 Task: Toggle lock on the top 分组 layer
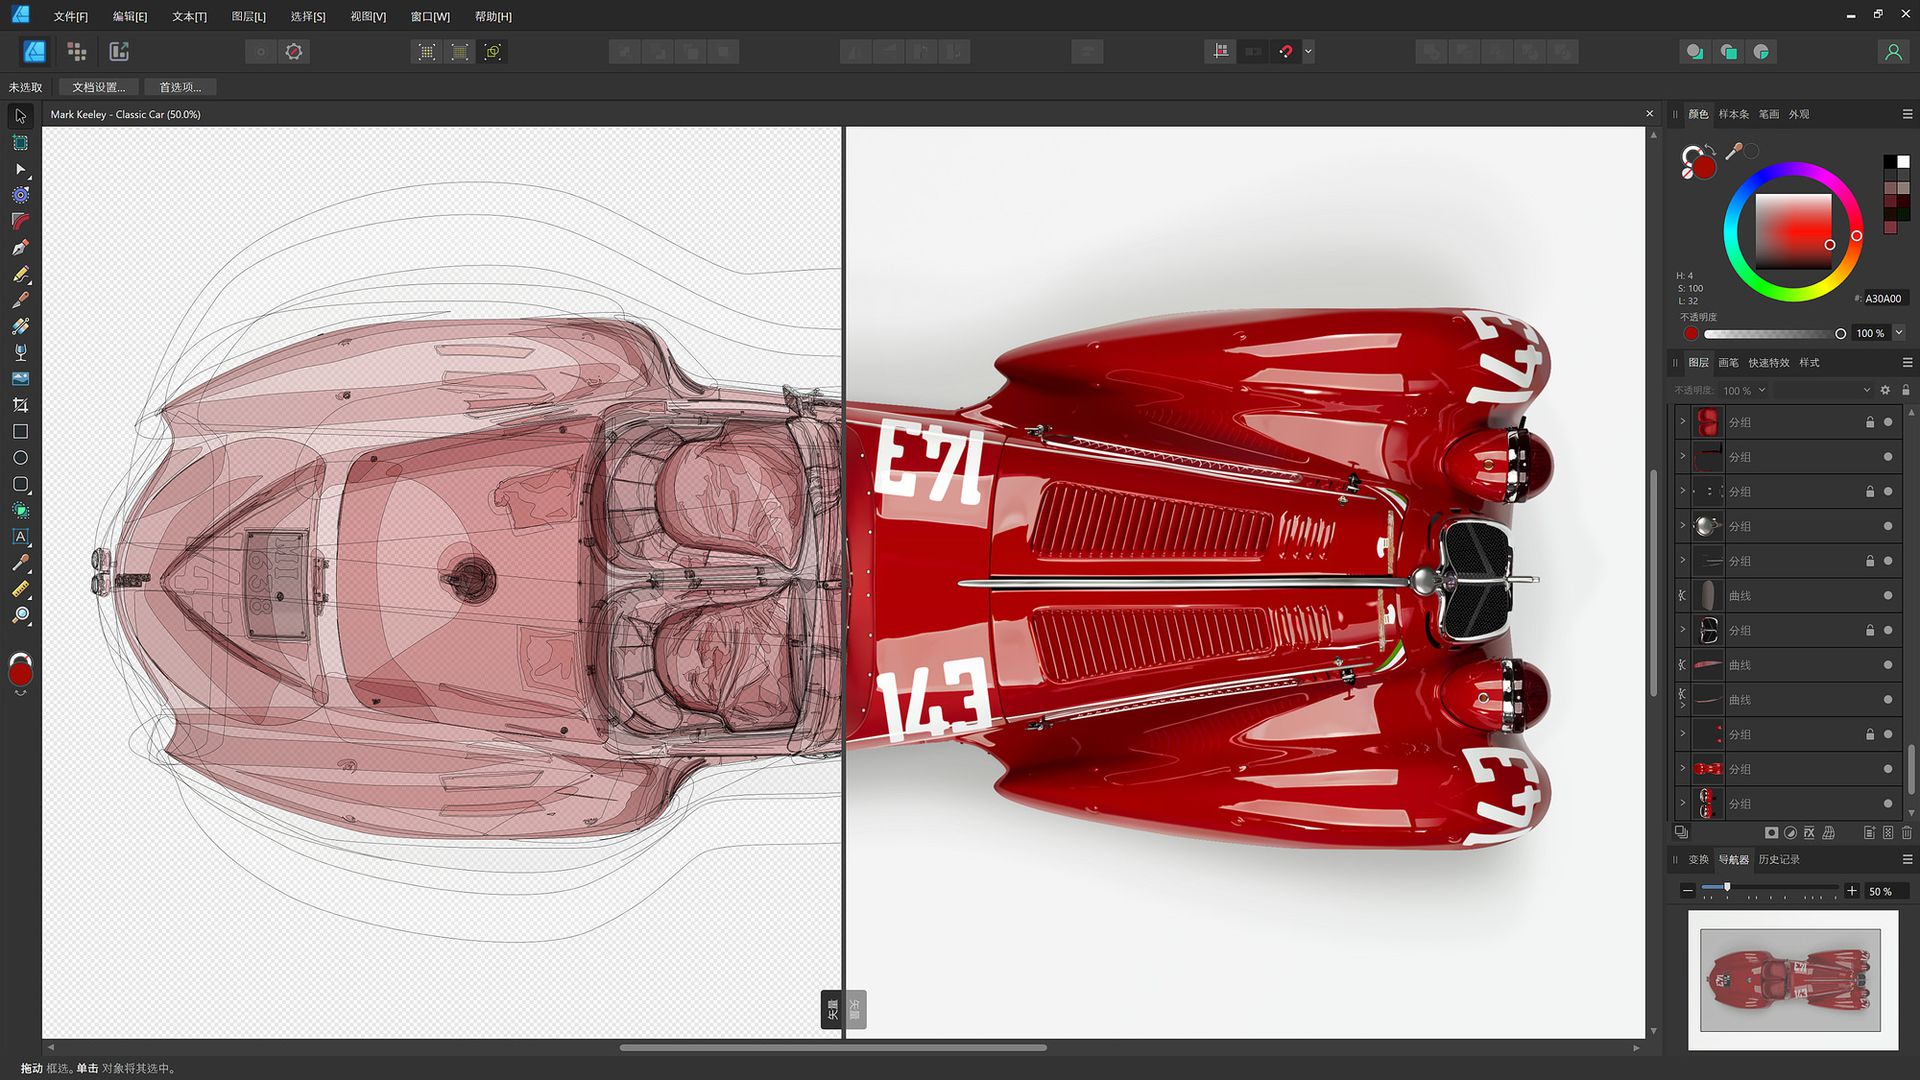[1869, 422]
